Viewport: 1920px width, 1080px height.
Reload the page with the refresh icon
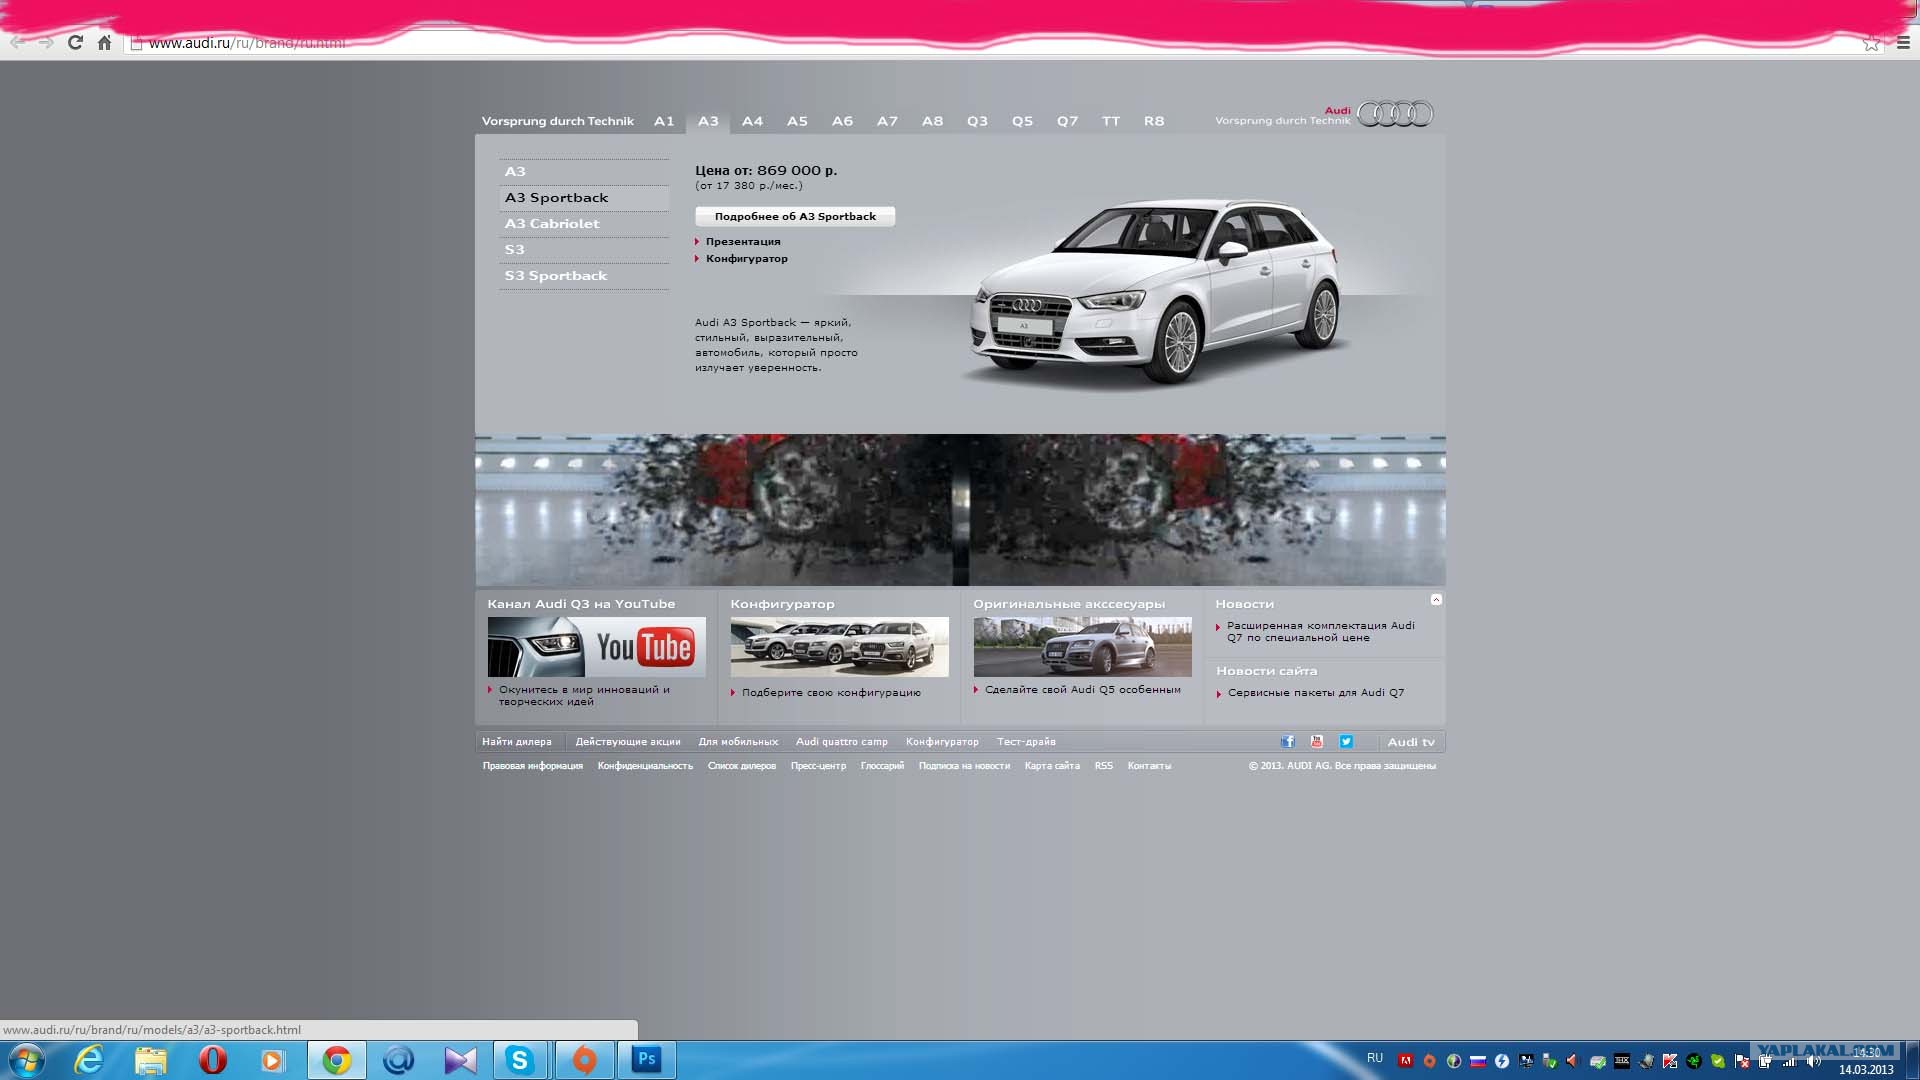click(75, 42)
